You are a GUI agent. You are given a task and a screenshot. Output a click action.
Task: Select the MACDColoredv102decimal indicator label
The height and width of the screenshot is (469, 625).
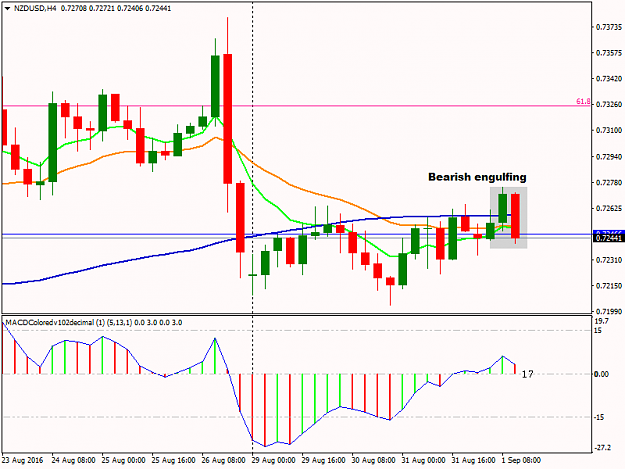[94, 322]
